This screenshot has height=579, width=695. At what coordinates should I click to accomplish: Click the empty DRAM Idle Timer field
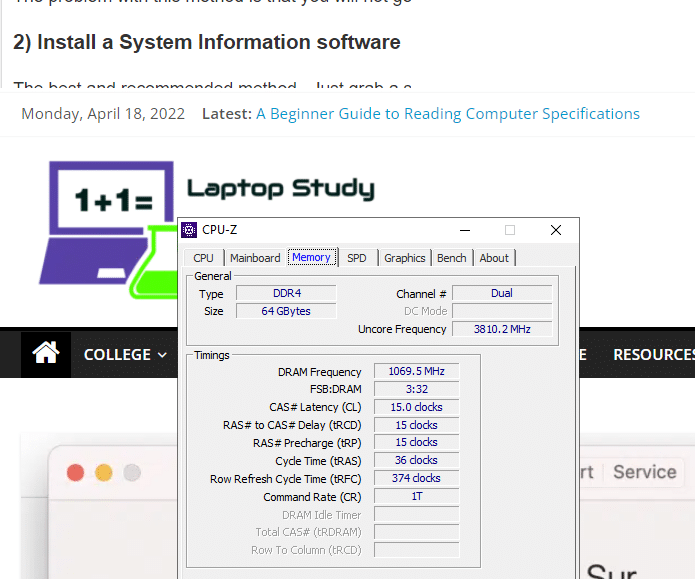coord(417,514)
